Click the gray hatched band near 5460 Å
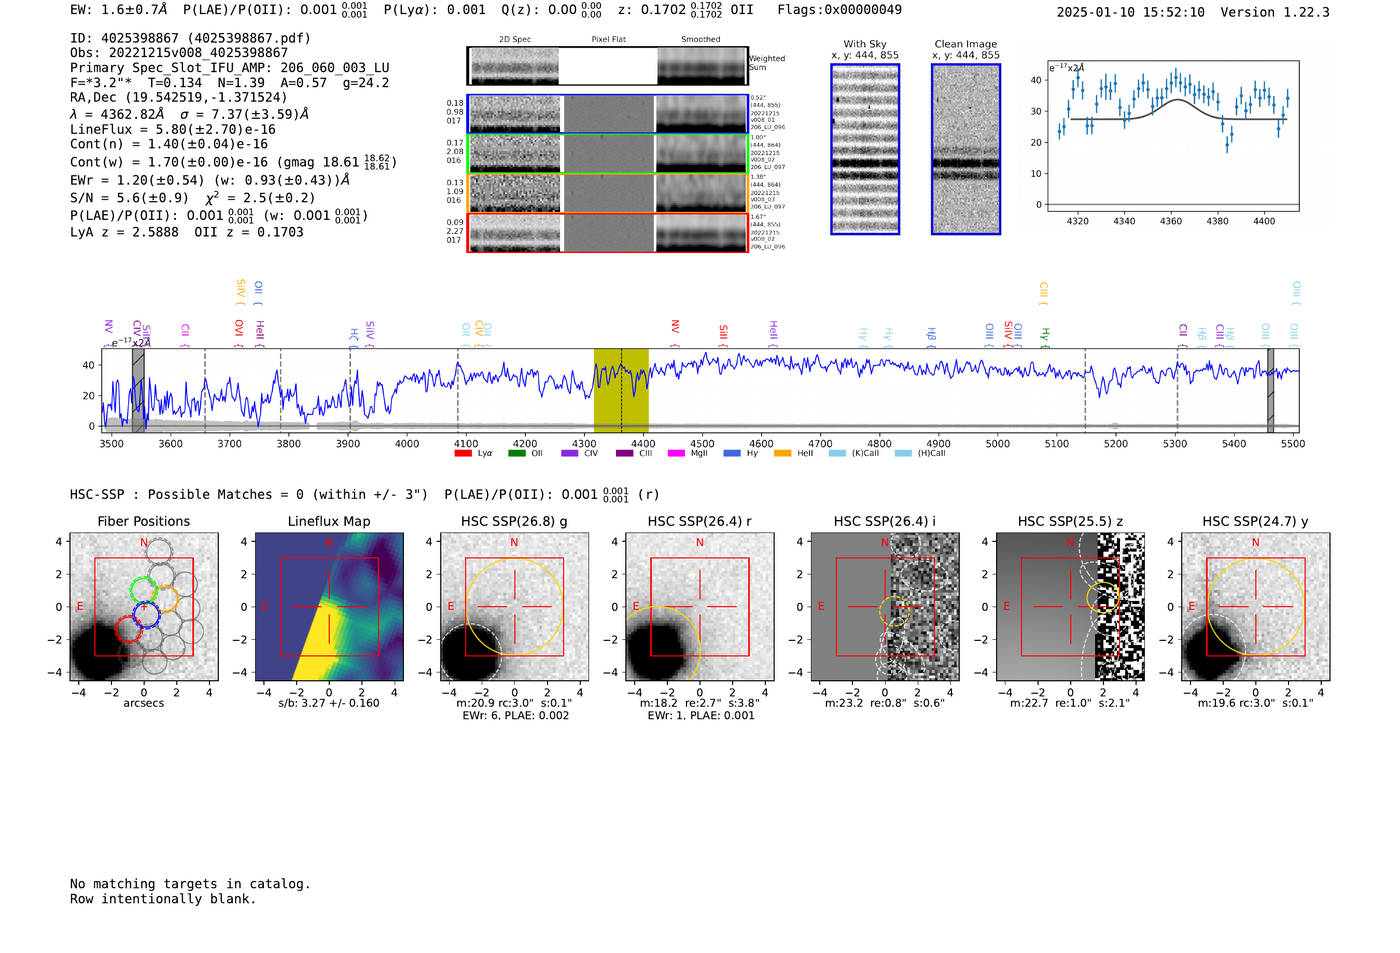The image size is (1400, 953). (1270, 391)
